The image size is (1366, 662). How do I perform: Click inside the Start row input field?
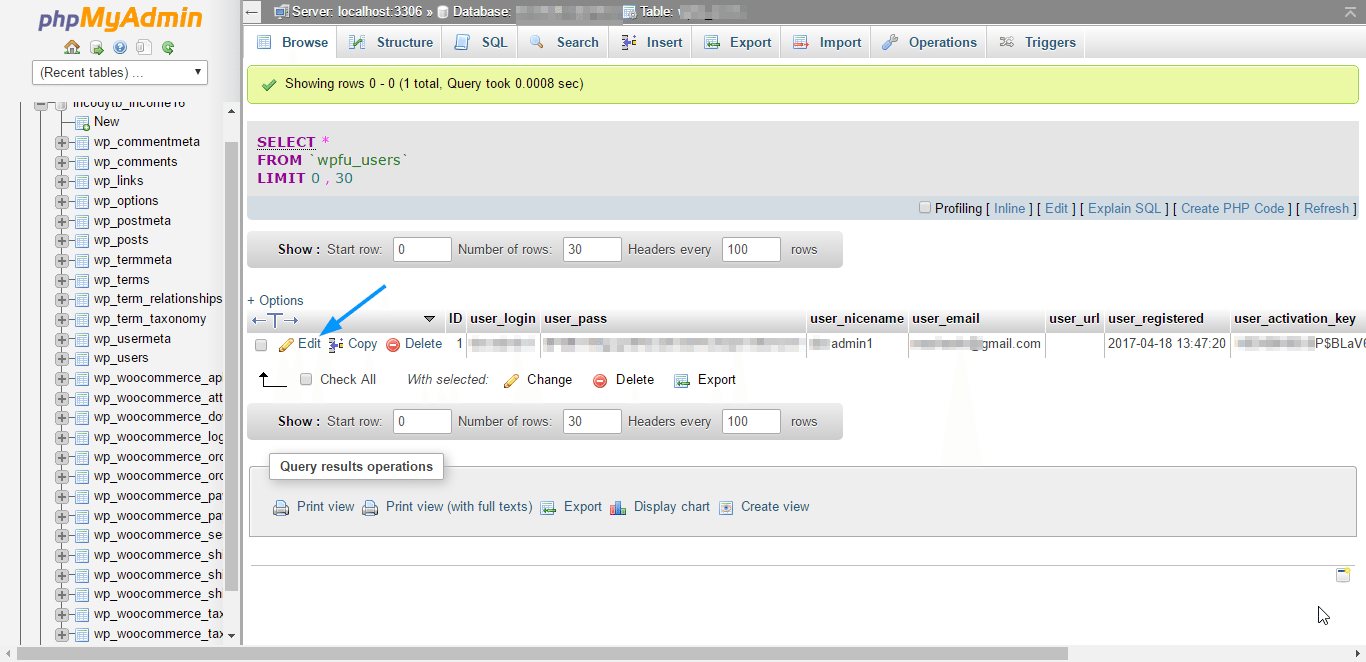point(421,249)
